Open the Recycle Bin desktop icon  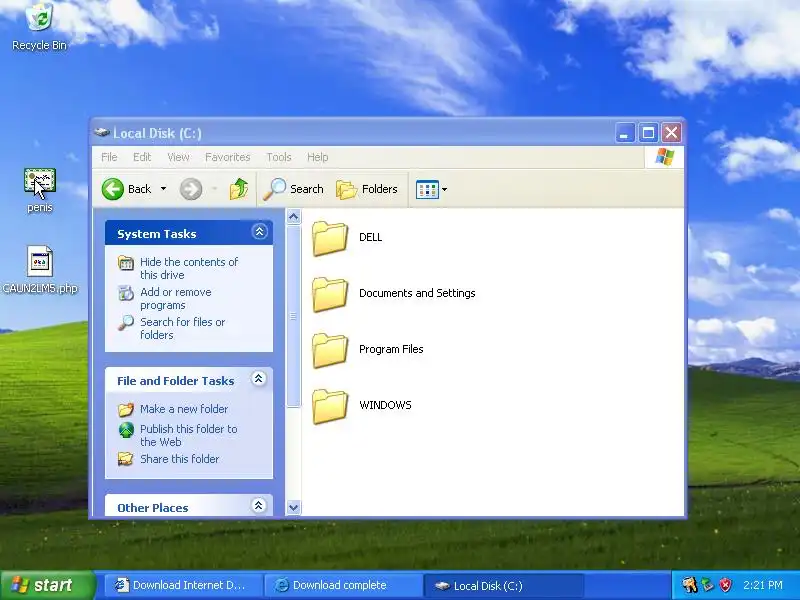click(x=39, y=26)
